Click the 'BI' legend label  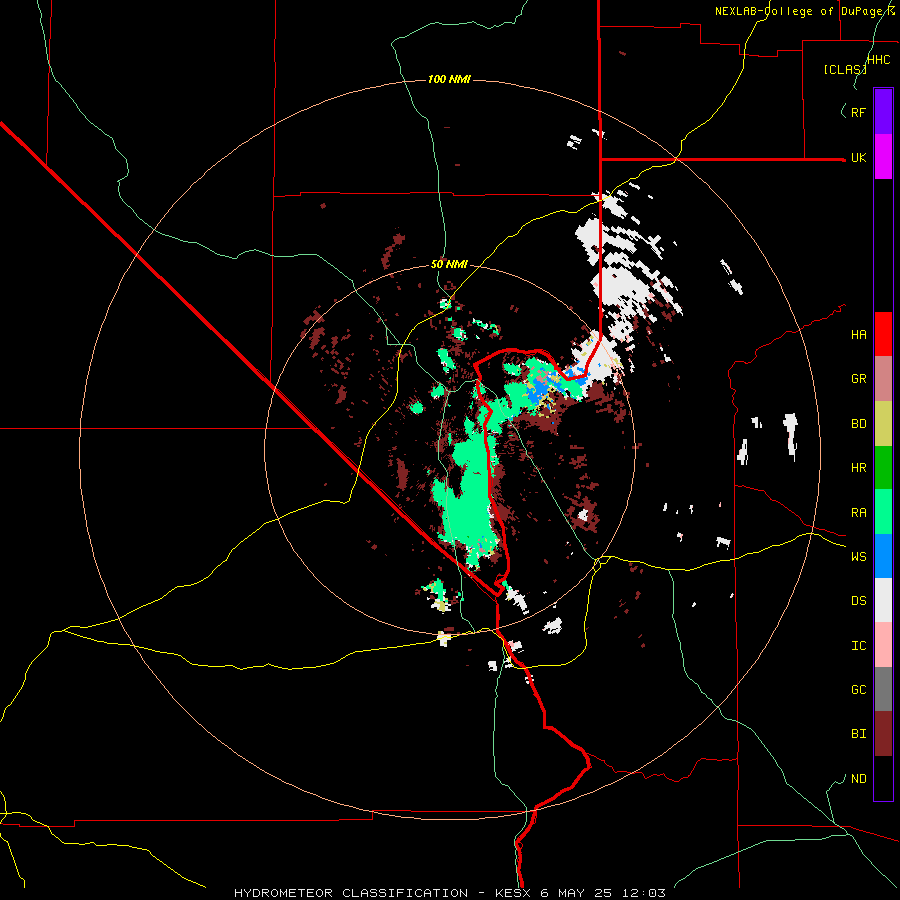point(858,734)
